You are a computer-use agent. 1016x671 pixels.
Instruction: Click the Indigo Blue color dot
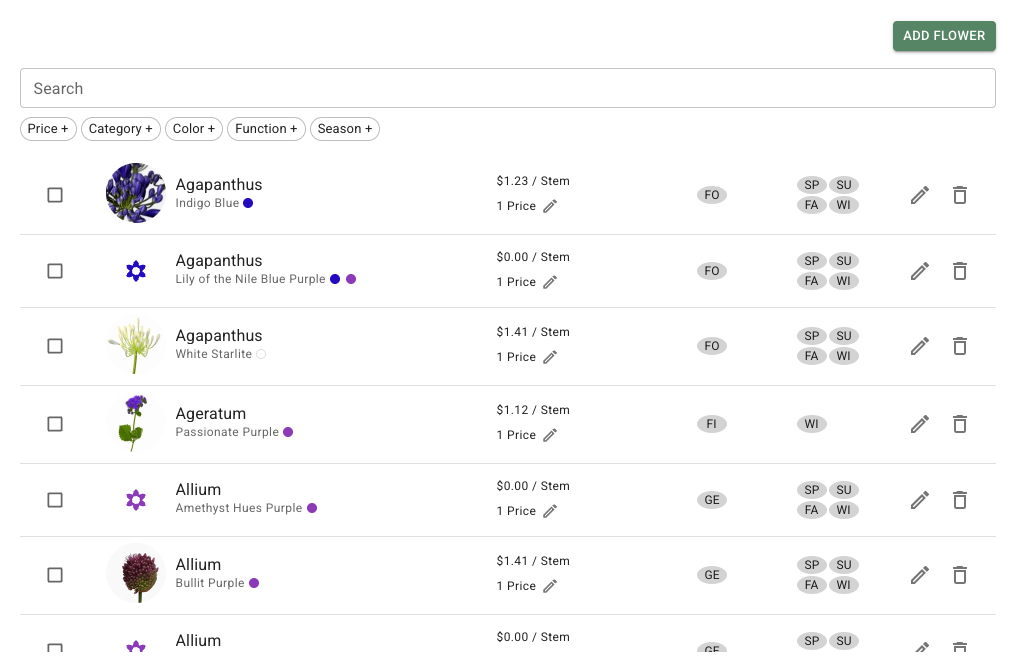(x=248, y=203)
